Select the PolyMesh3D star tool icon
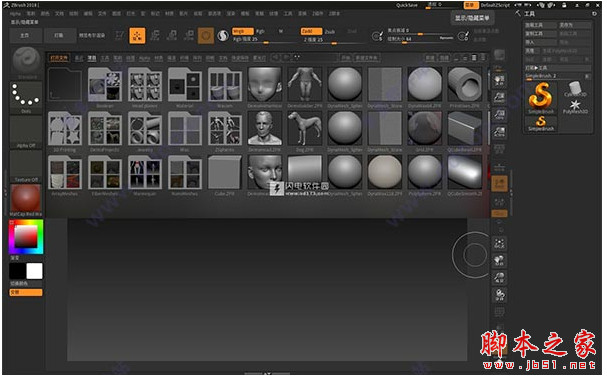 575,106
